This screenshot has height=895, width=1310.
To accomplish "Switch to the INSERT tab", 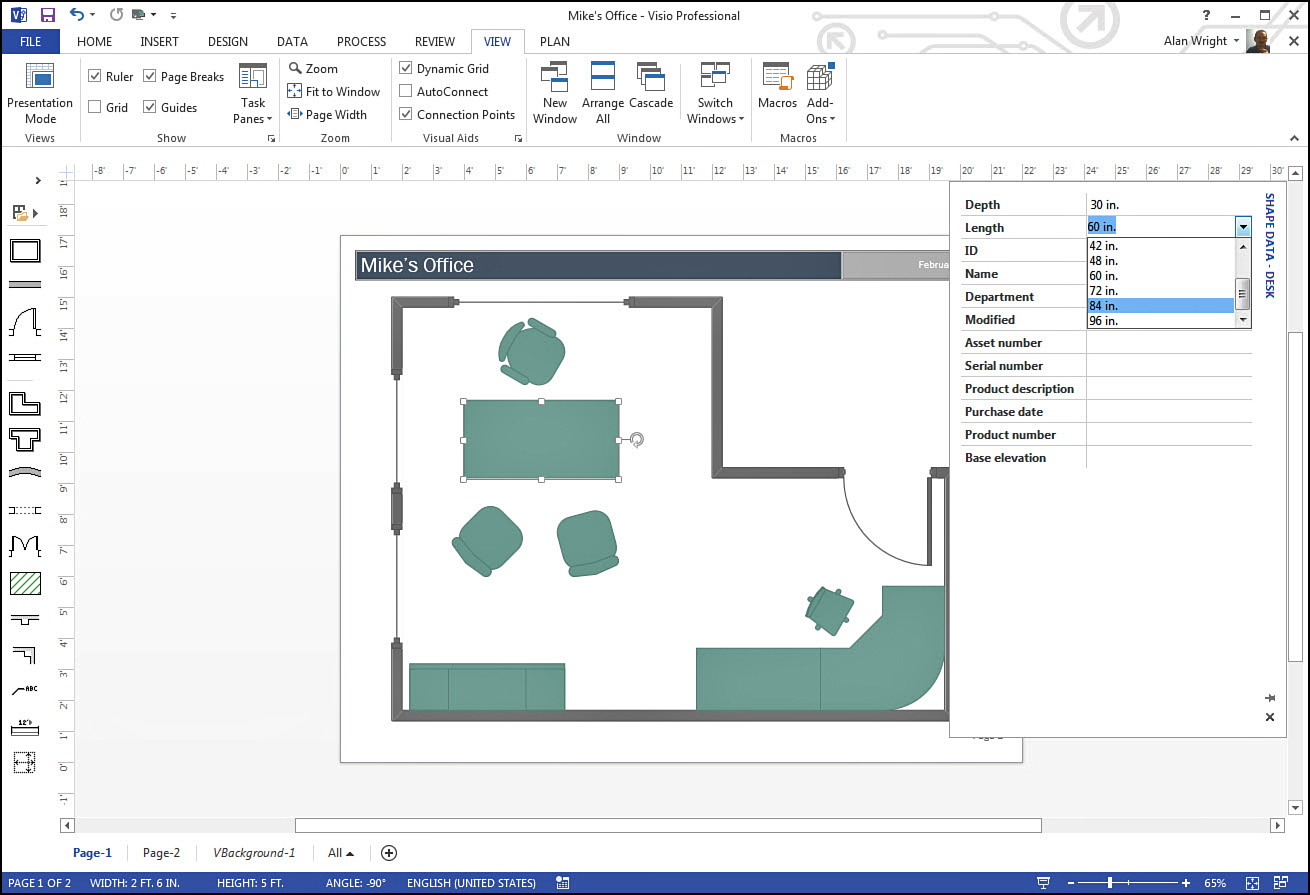I will (160, 41).
